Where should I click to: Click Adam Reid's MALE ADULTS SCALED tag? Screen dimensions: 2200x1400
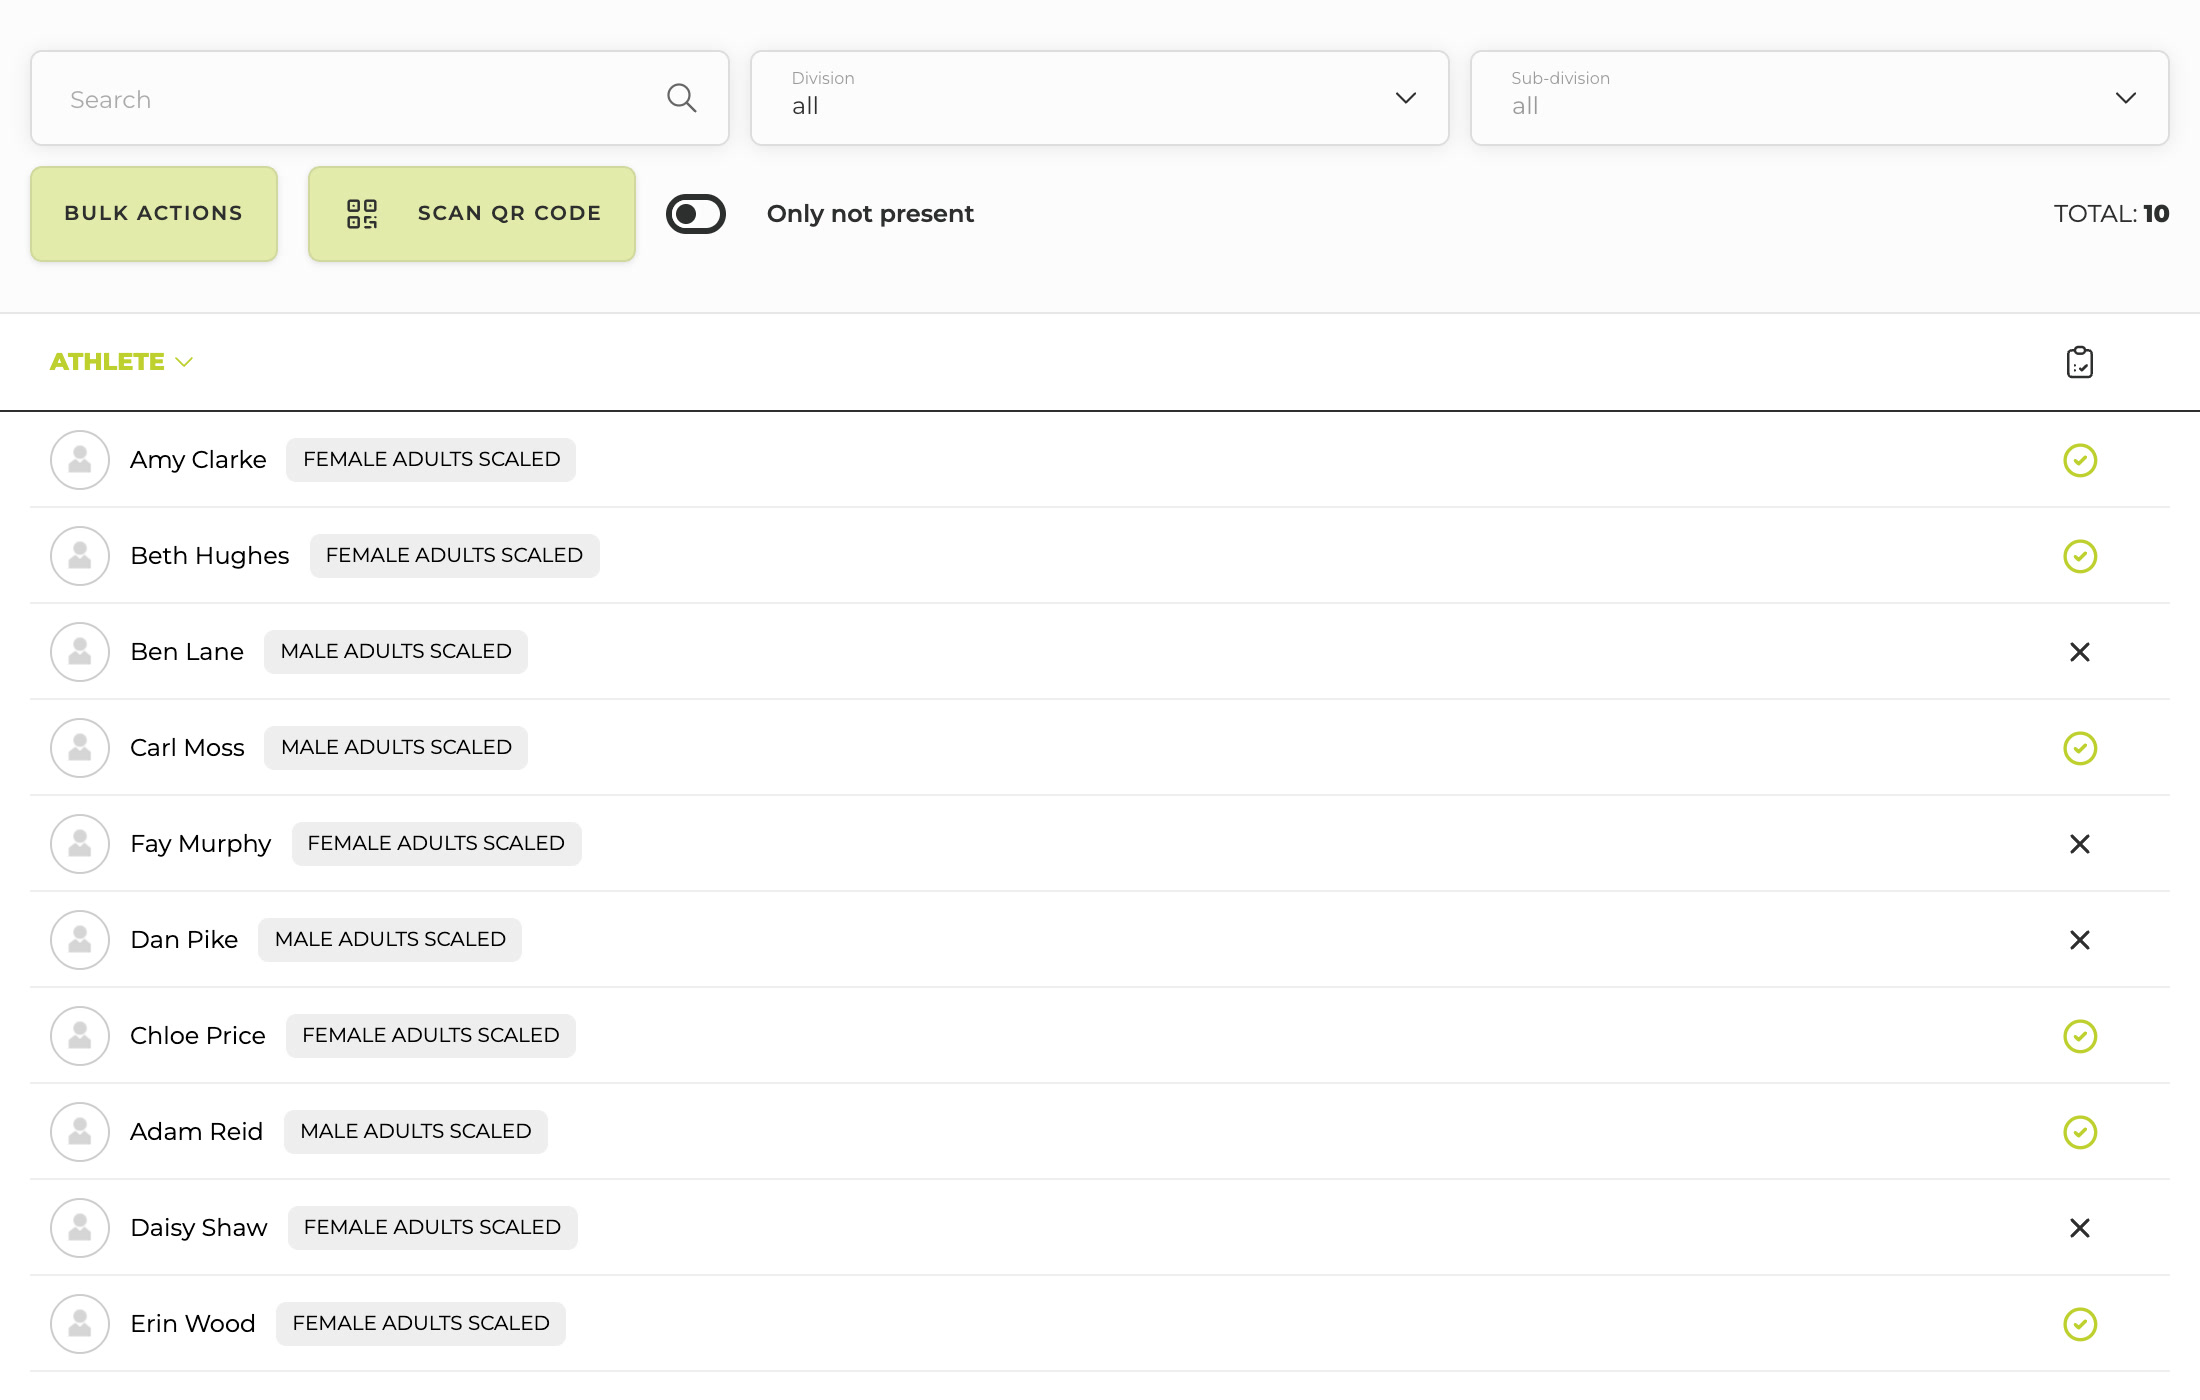(416, 1132)
